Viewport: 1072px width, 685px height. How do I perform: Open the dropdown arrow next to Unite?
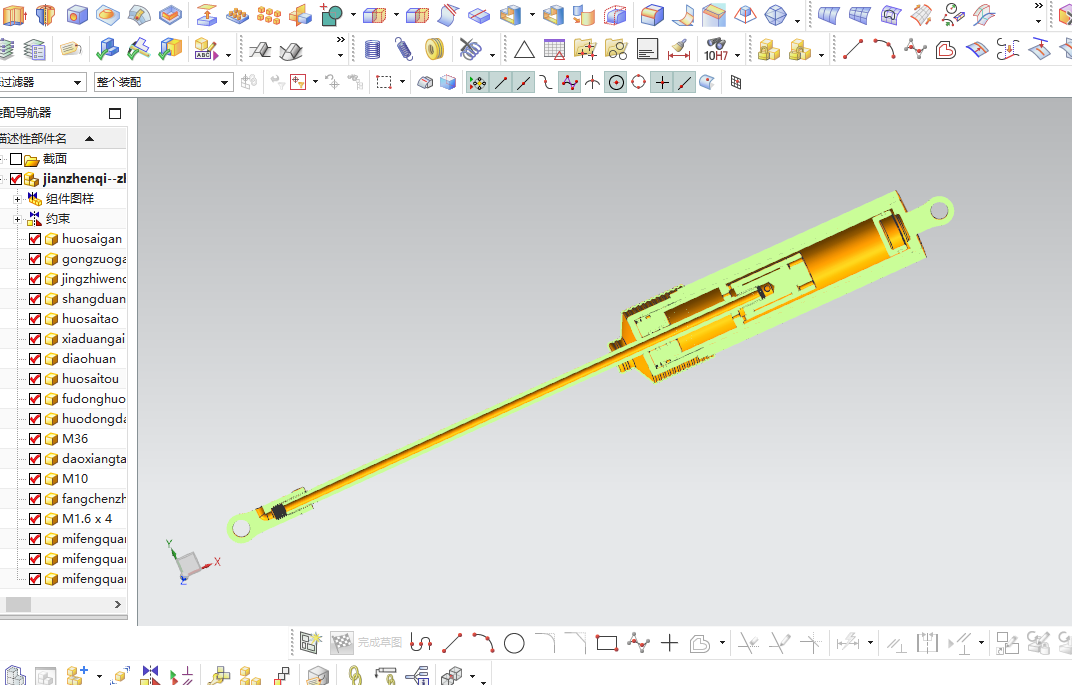click(353, 14)
